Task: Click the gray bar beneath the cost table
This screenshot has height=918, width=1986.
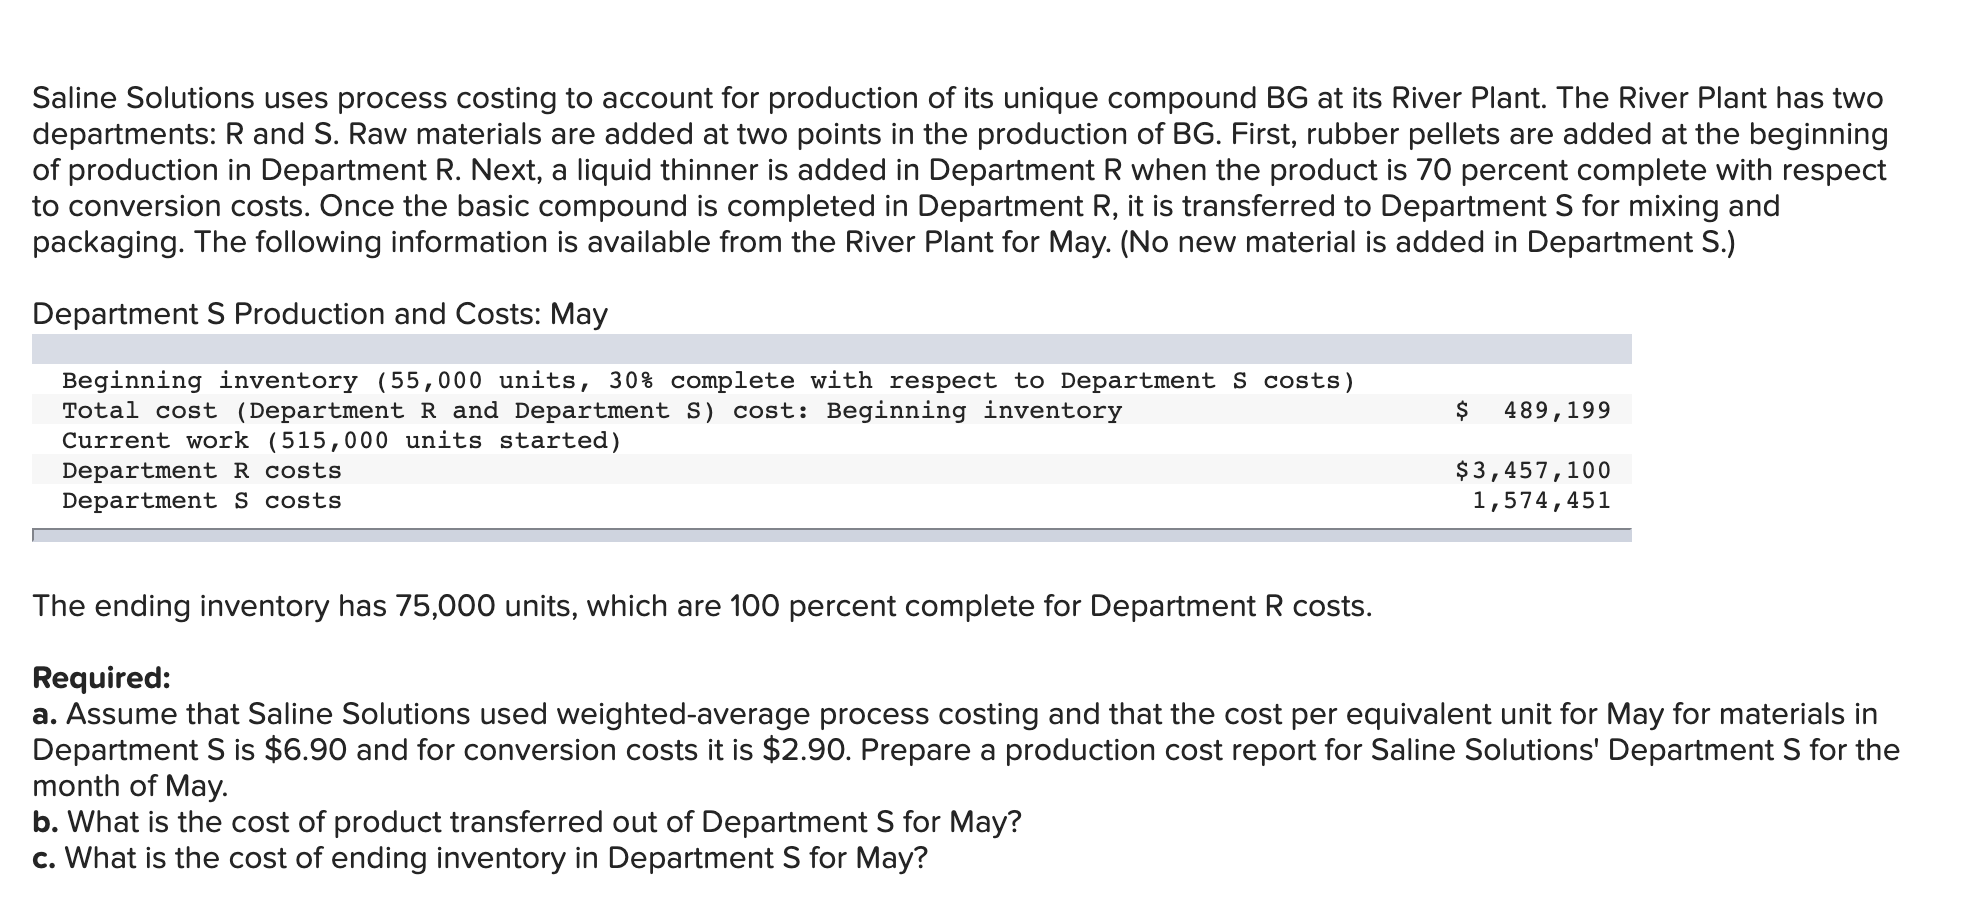Action: point(832,535)
